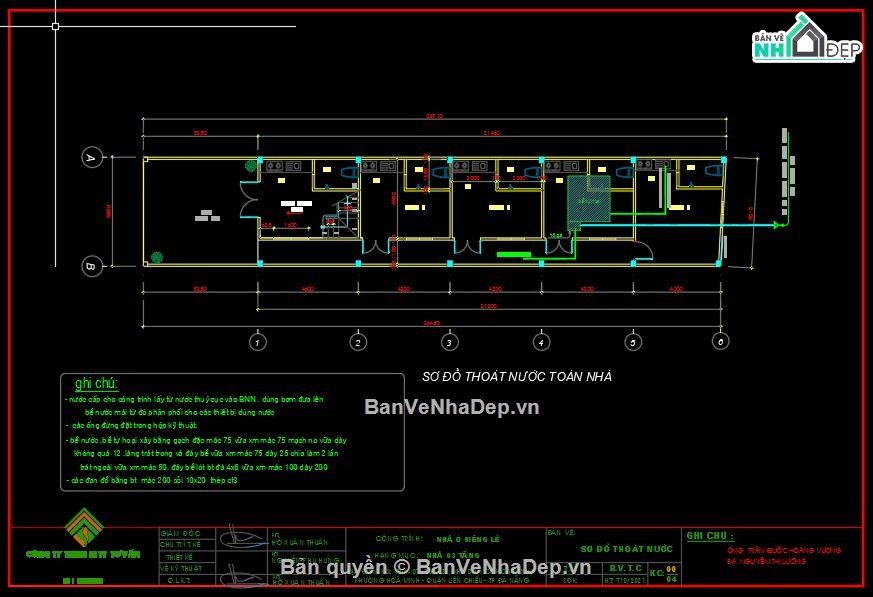
Task: Select grid axis bubble B
Action: coord(90,266)
